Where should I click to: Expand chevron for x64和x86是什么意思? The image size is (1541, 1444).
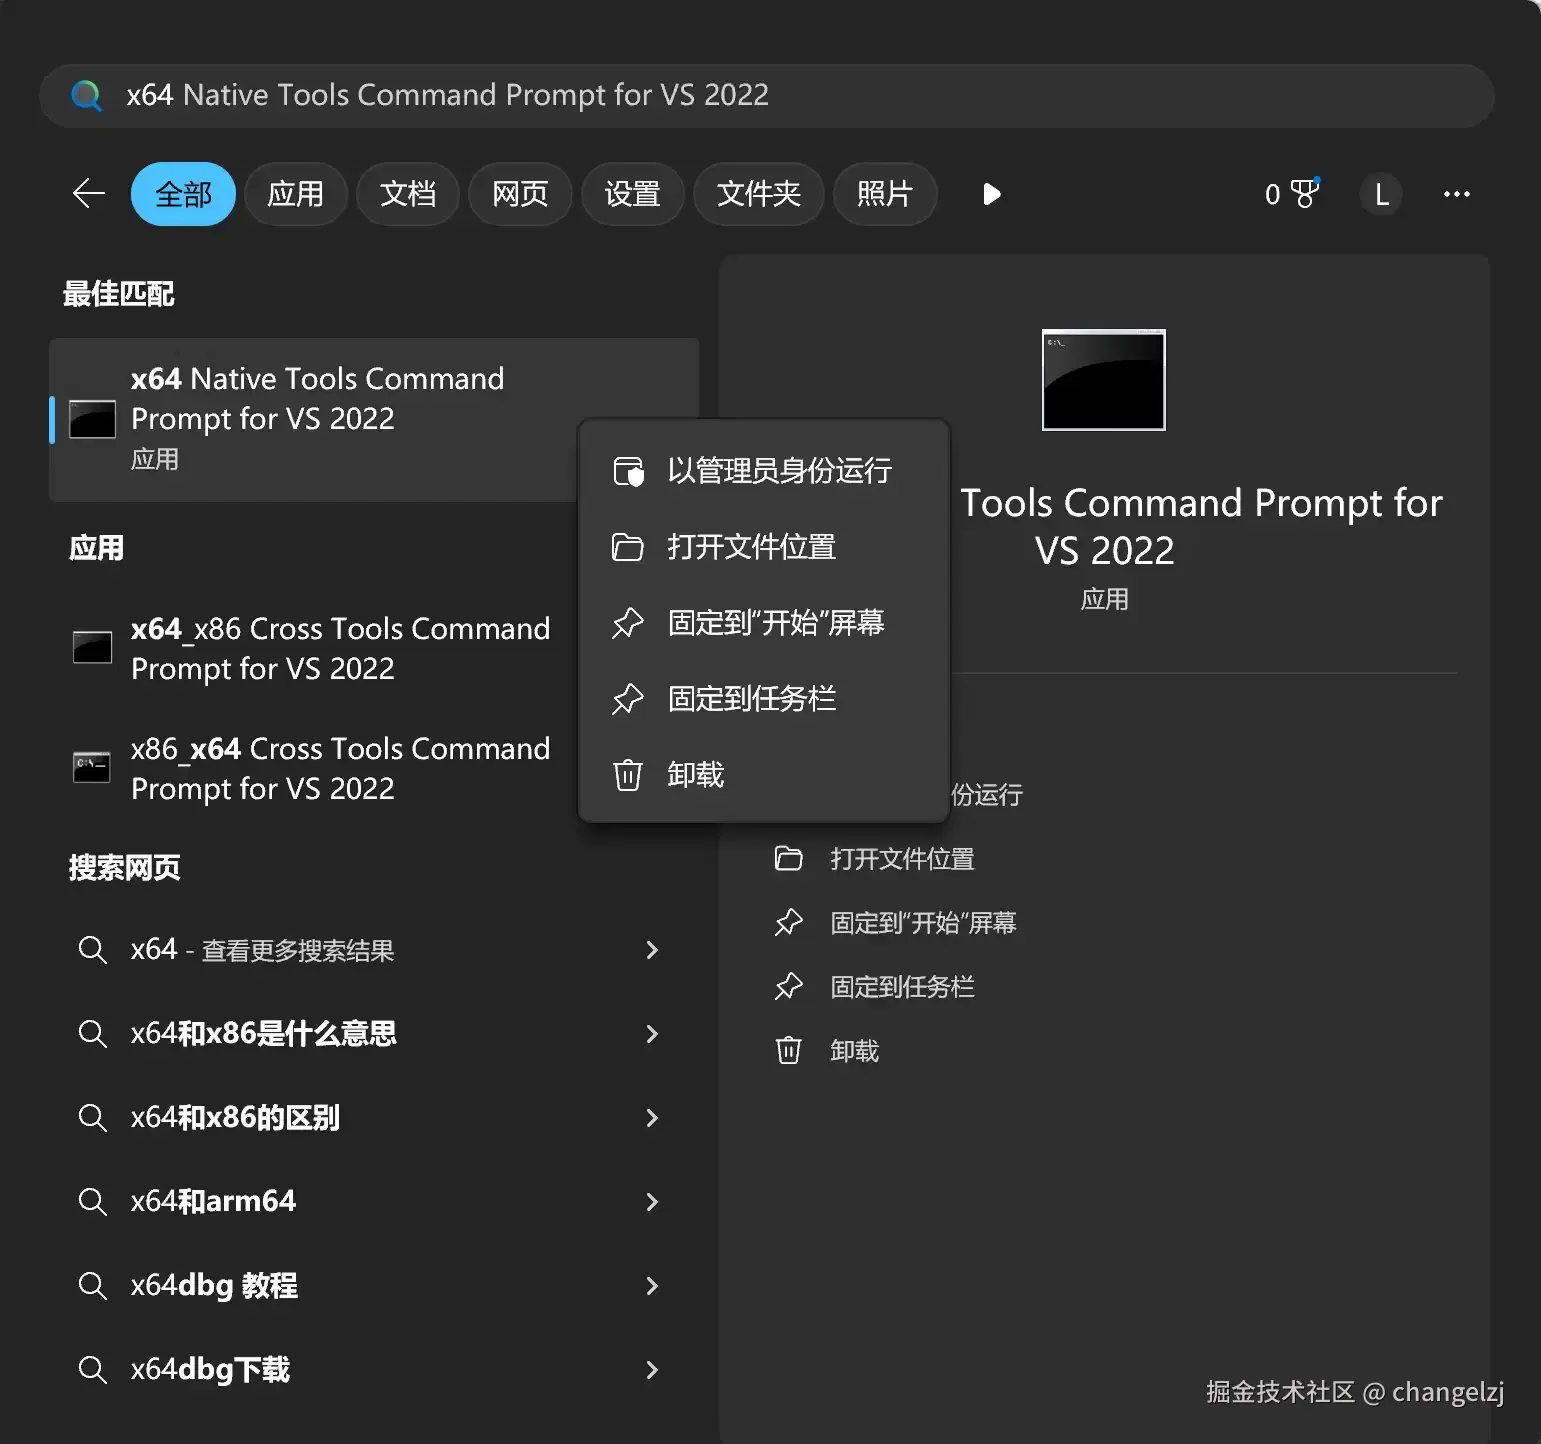coord(652,1034)
